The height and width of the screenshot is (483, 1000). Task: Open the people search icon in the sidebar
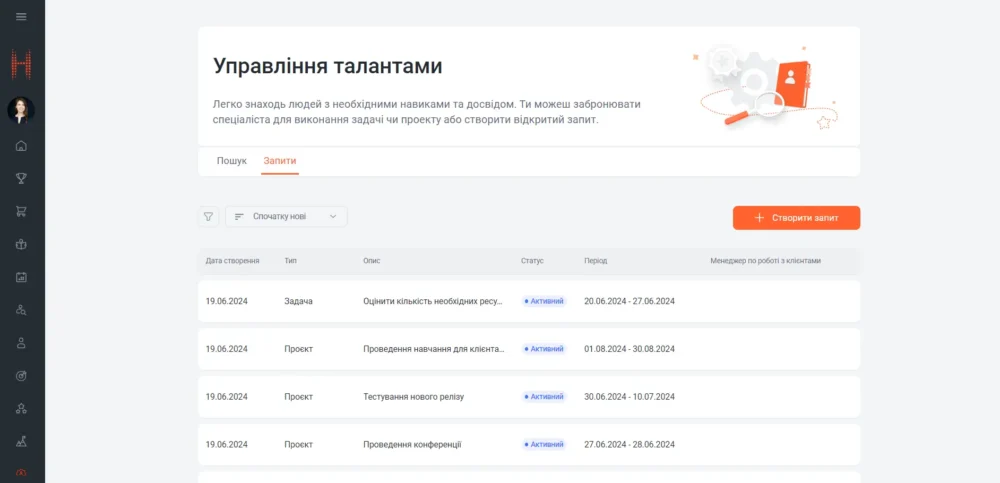click(x=22, y=310)
